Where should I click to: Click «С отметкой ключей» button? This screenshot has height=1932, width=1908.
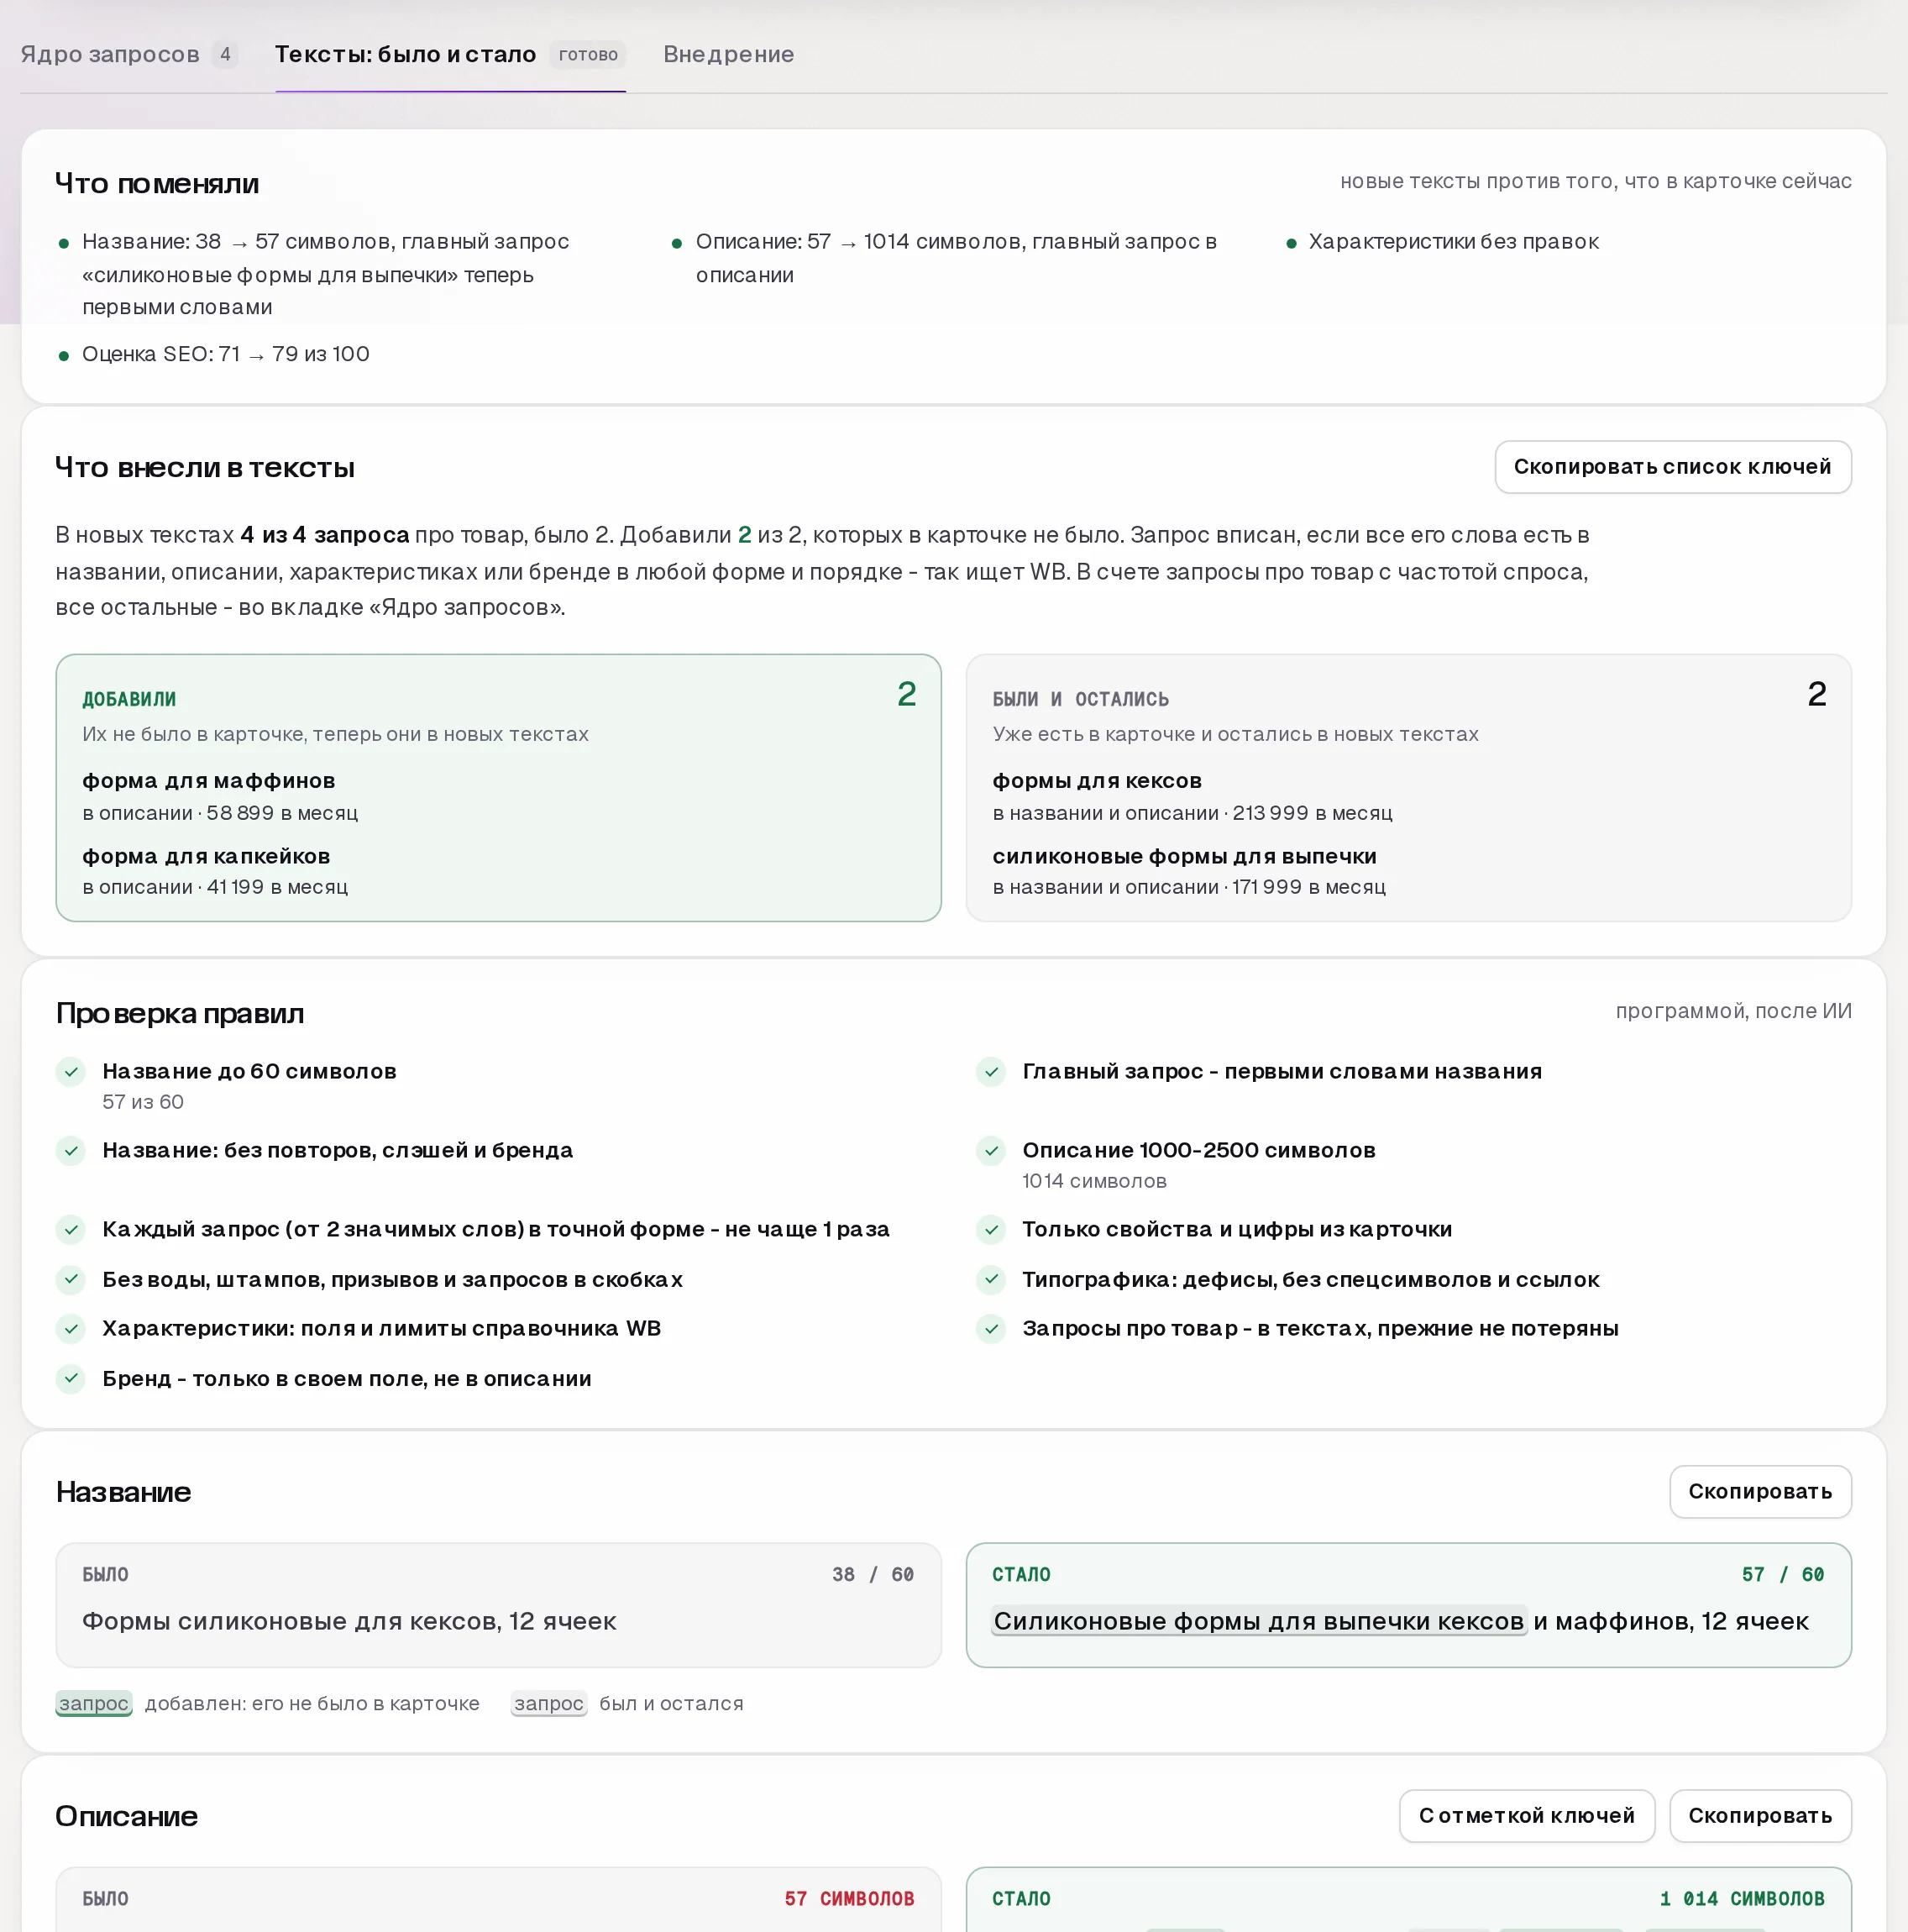pyautogui.click(x=1526, y=1815)
